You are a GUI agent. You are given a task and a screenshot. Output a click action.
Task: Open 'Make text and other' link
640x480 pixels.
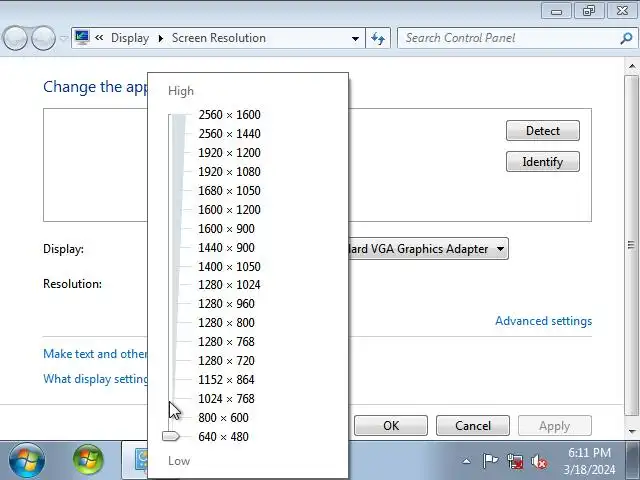tap(95, 353)
